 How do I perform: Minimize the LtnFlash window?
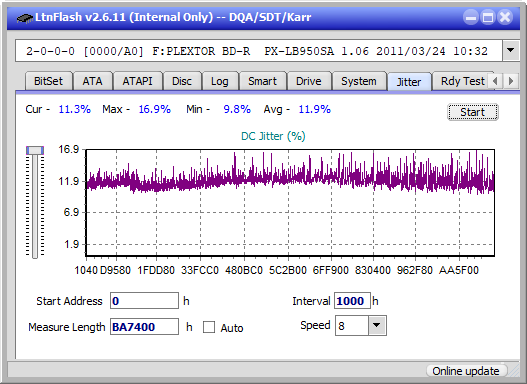coord(471,17)
